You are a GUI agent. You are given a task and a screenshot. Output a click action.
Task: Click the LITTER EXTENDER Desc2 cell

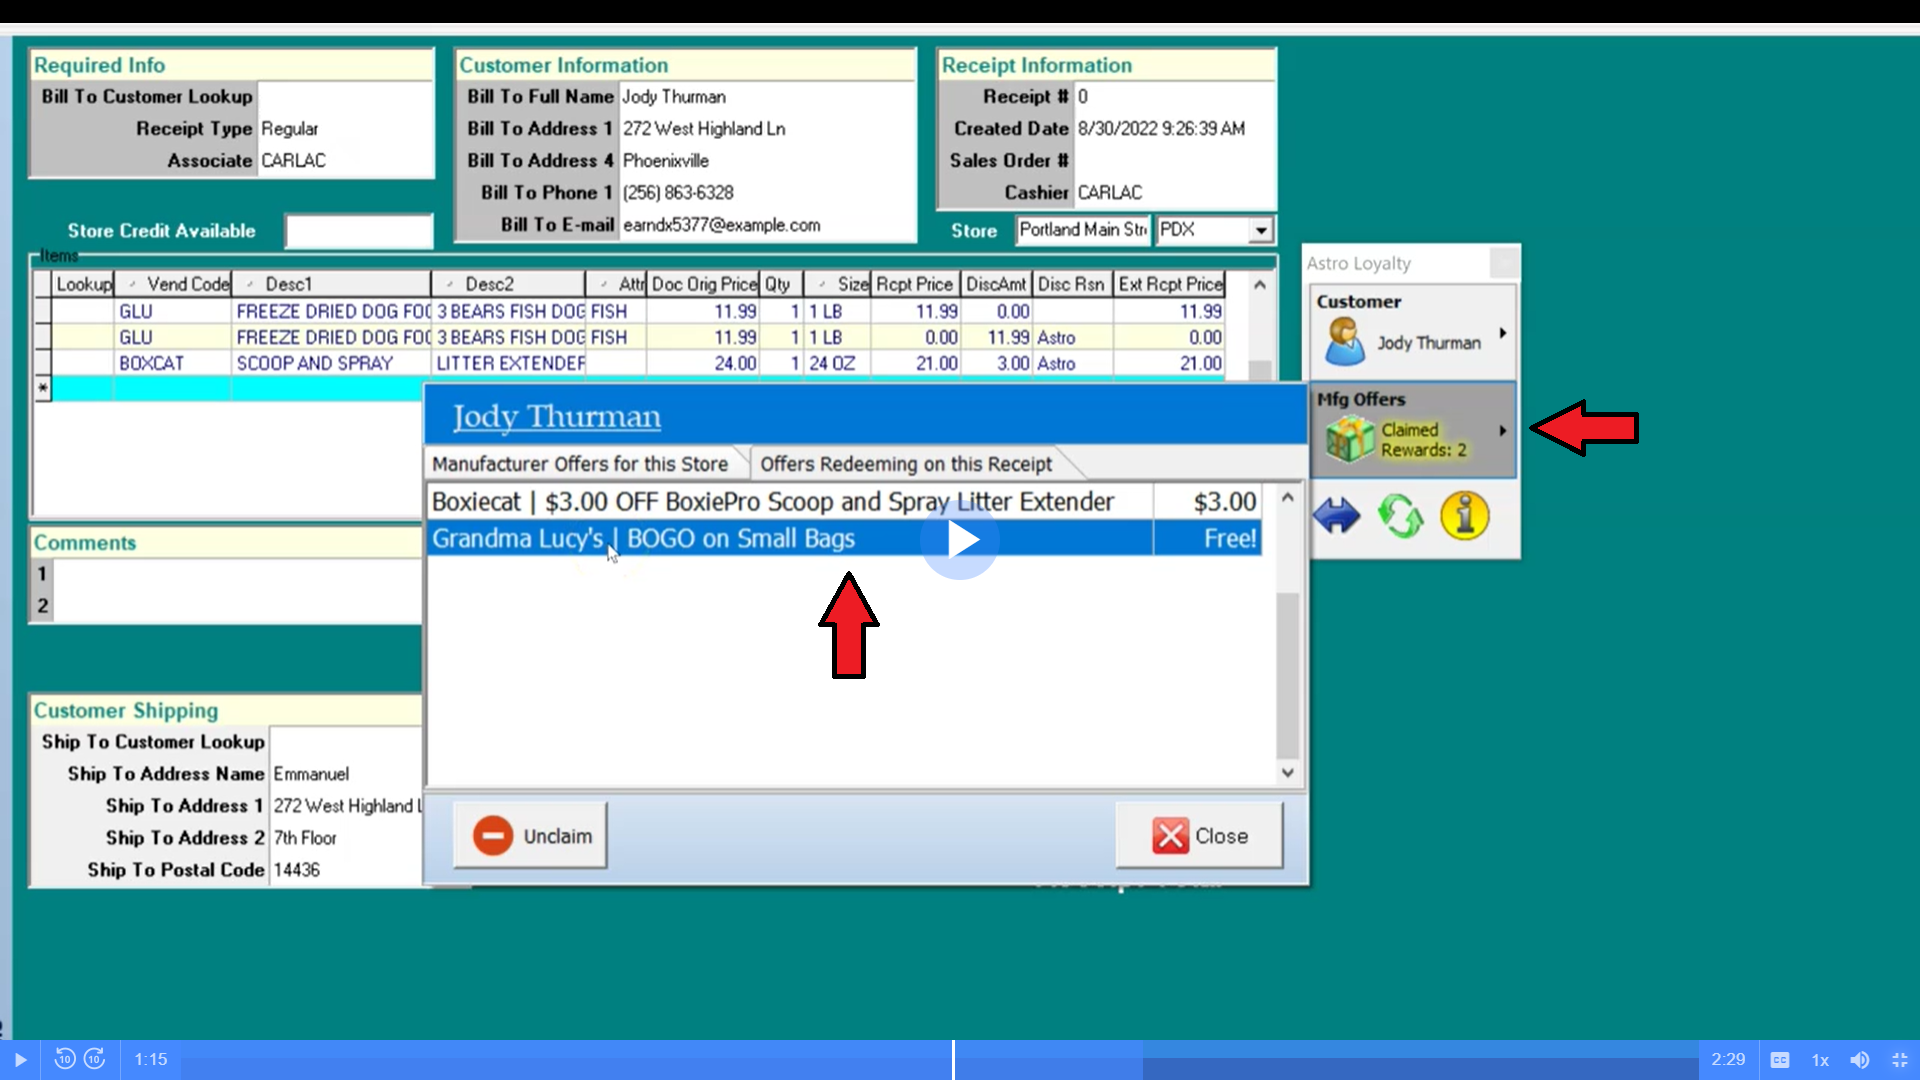508,363
